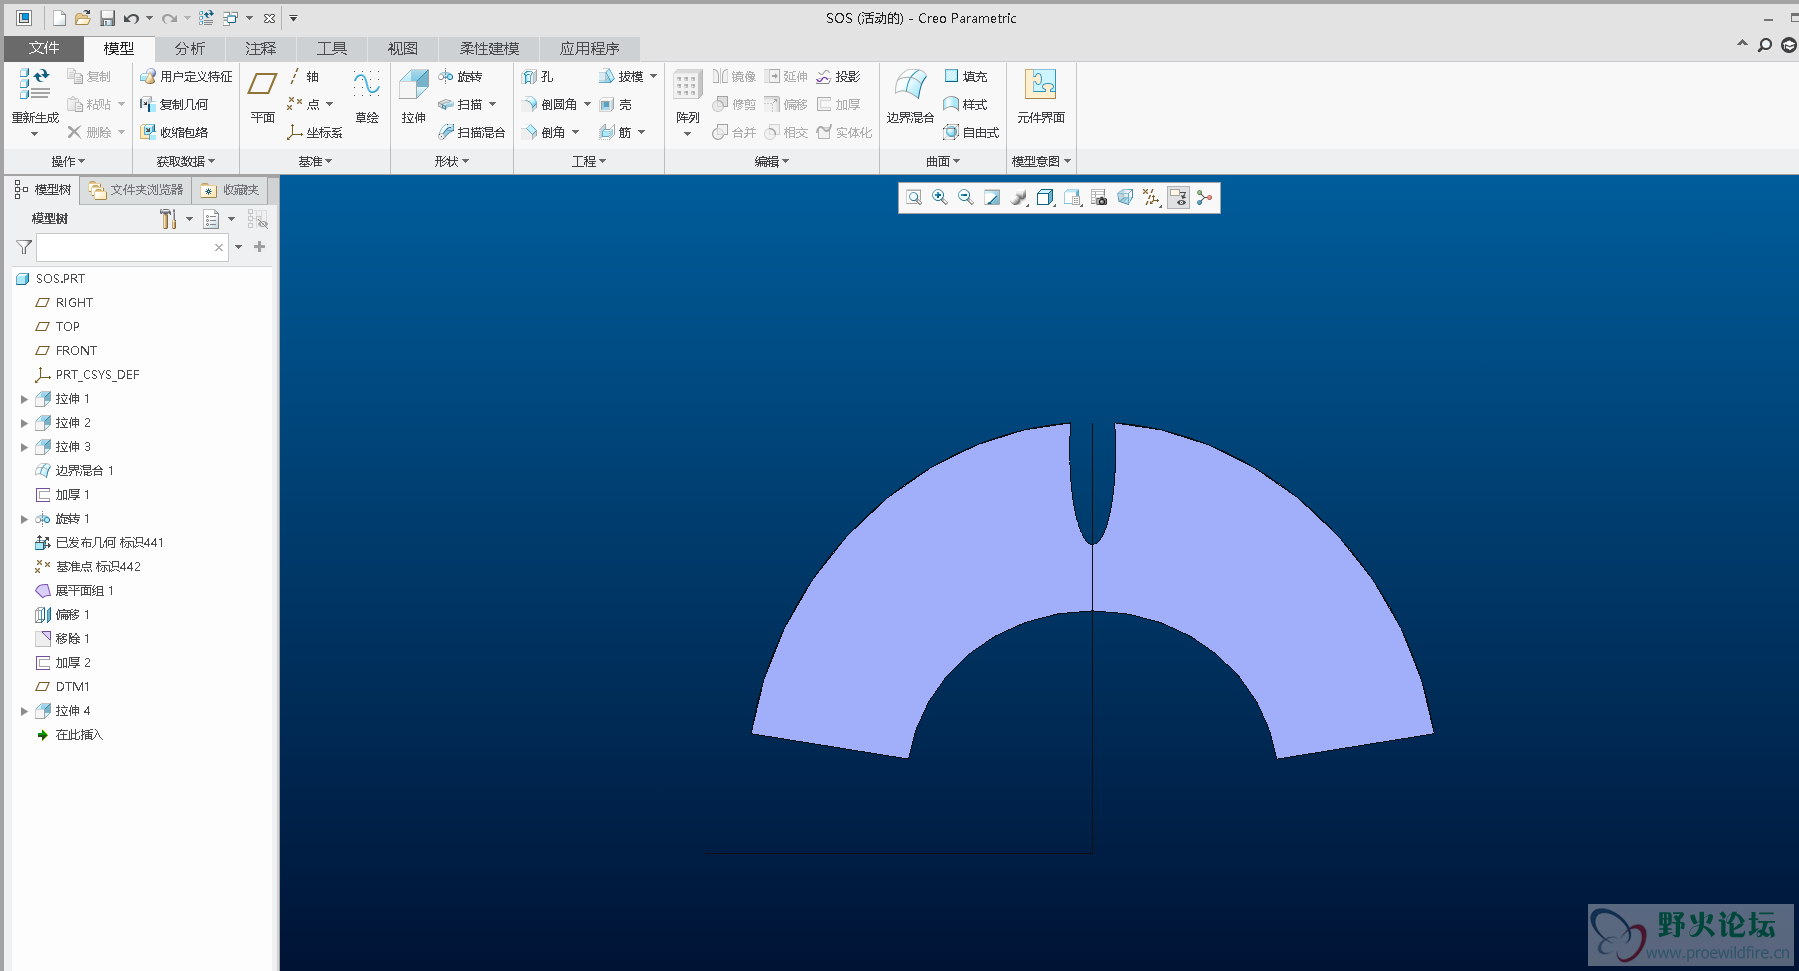Open the 文件 menu
This screenshot has width=1799, height=971.
pyautogui.click(x=44, y=48)
